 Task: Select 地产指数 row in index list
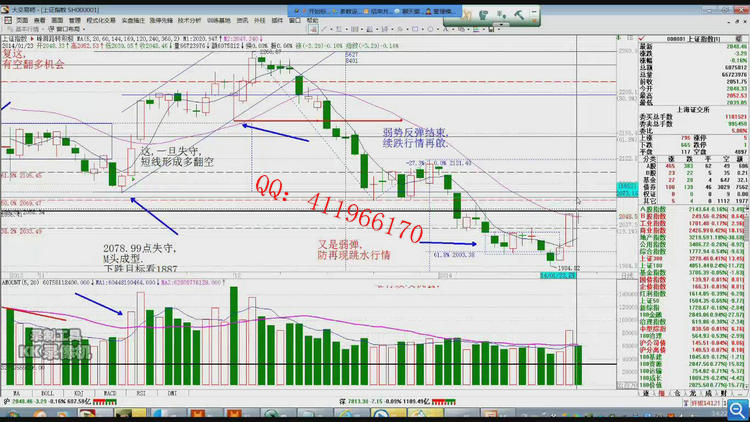pos(692,237)
